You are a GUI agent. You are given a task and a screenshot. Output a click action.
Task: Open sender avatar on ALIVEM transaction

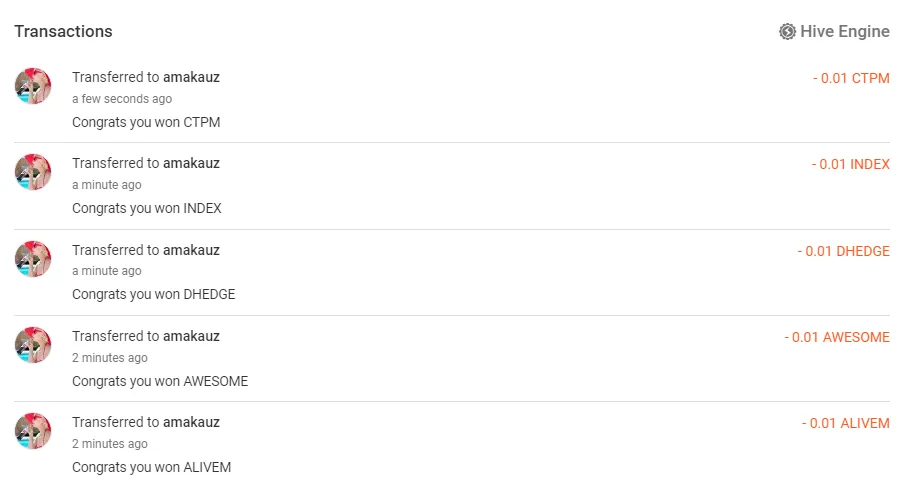coord(33,431)
